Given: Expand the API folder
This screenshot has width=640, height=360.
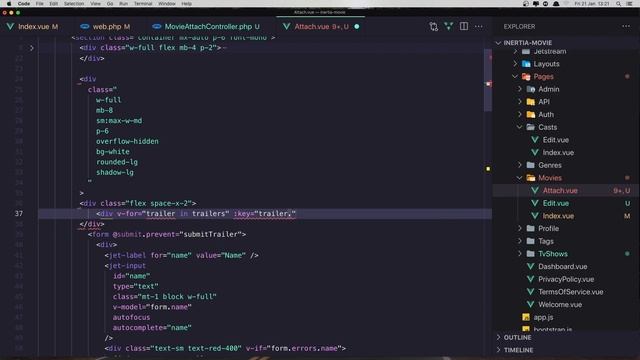Looking at the screenshot, I should tap(520, 102).
